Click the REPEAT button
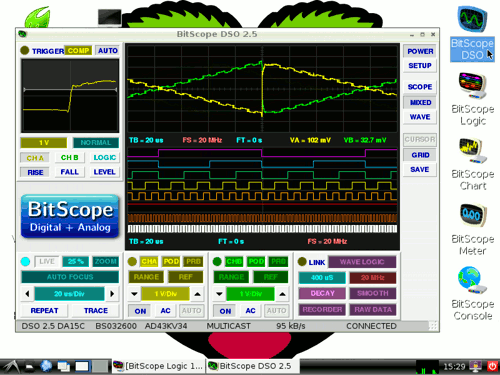 (44, 311)
